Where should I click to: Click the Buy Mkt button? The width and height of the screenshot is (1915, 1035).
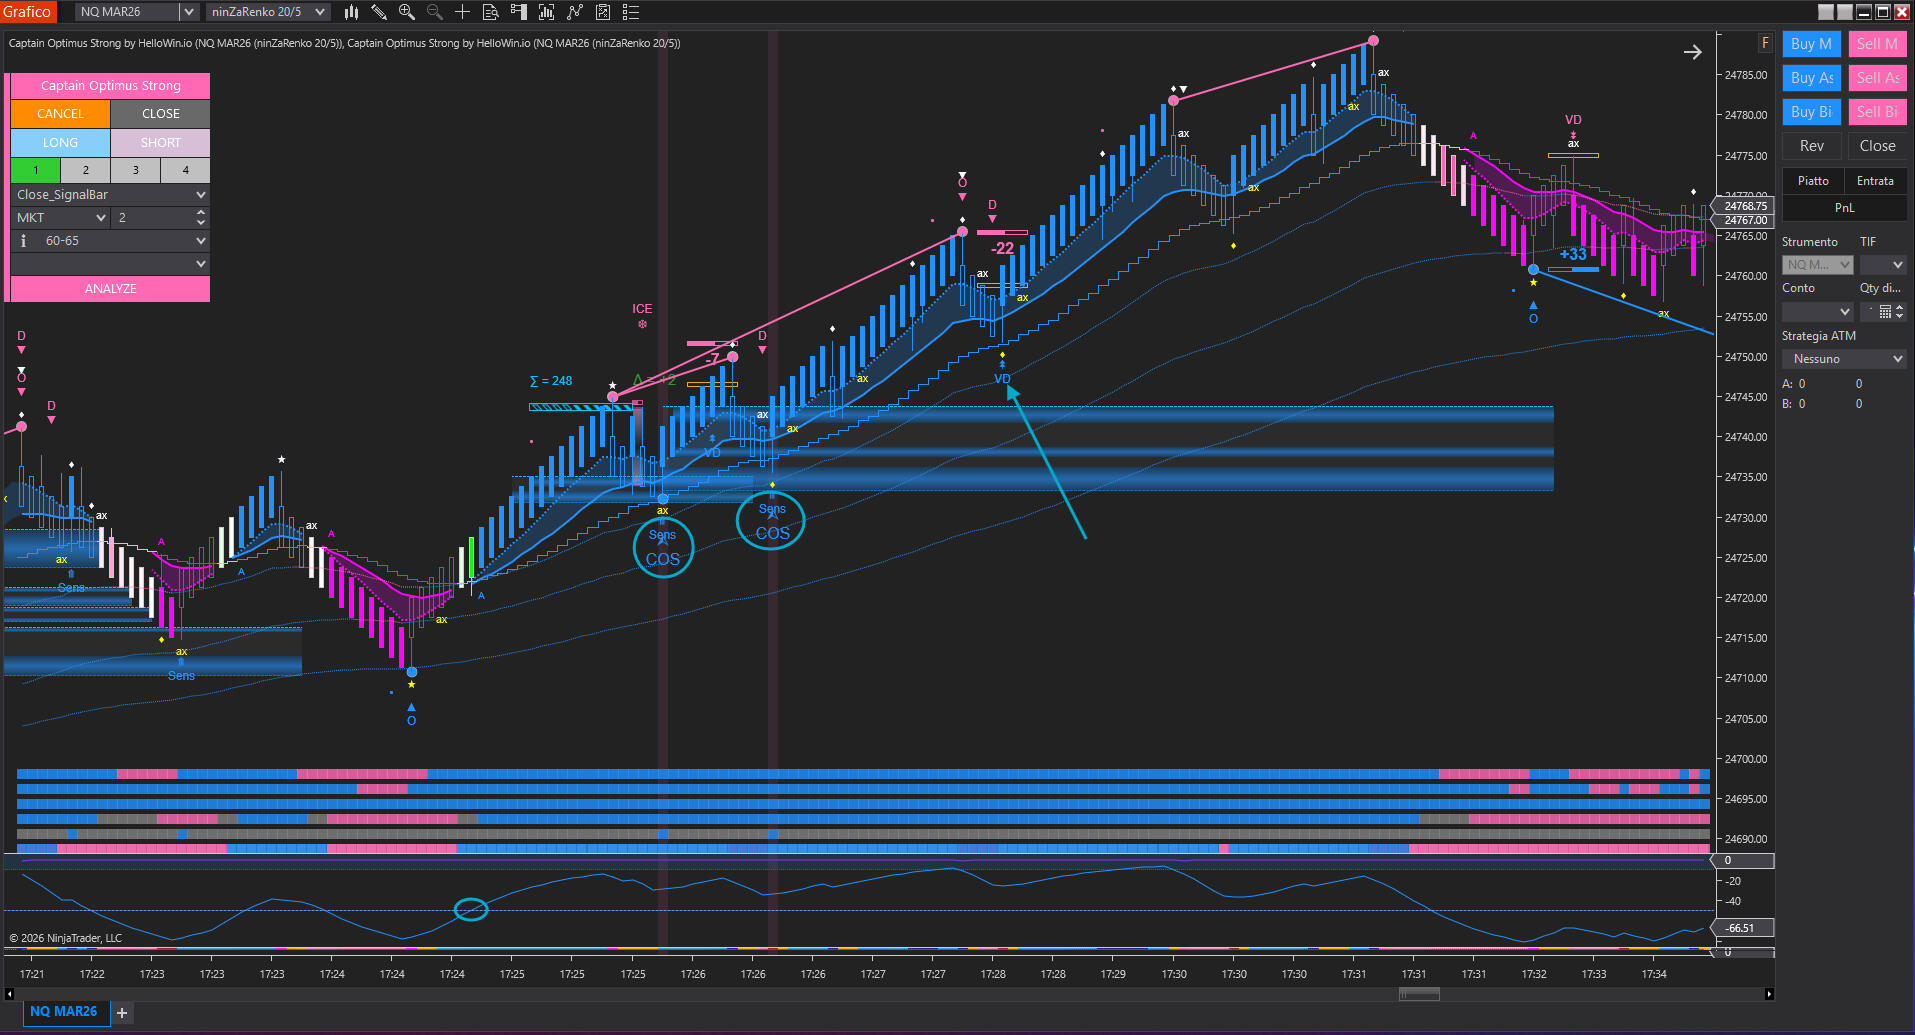[1811, 44]
